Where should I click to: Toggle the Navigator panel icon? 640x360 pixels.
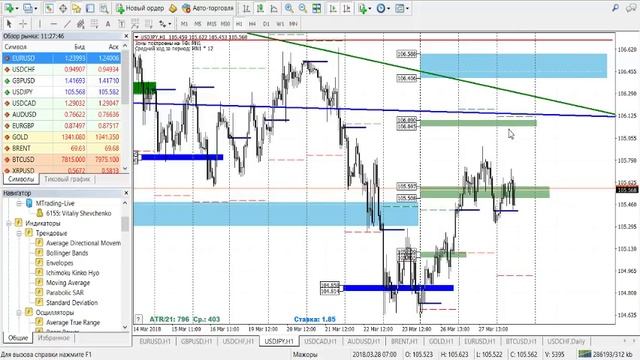pos(76,8)
